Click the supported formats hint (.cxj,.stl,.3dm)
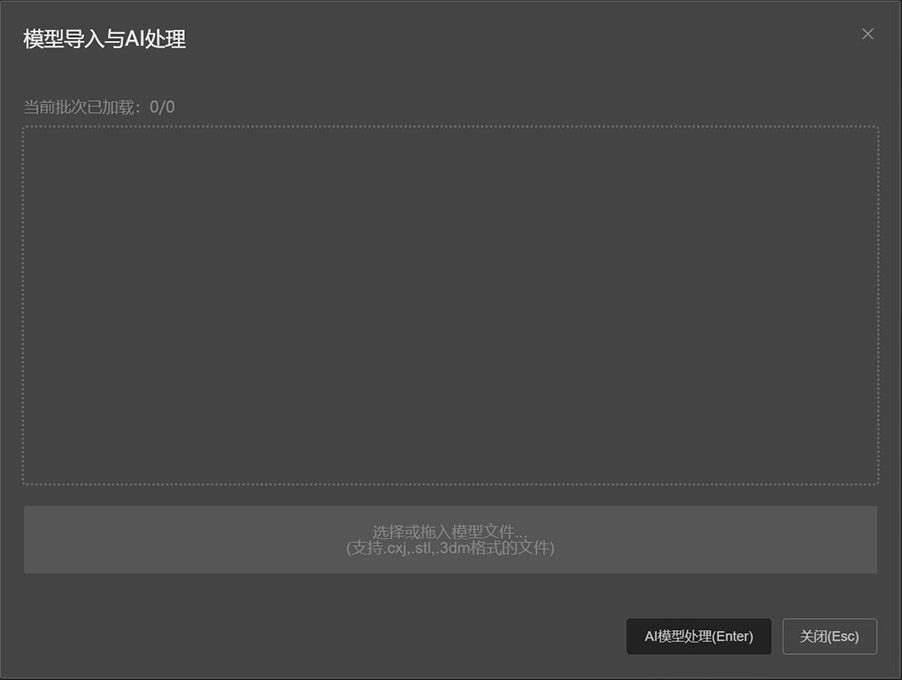This screenshot has width=902, height=680. click(x=450, y=548)
